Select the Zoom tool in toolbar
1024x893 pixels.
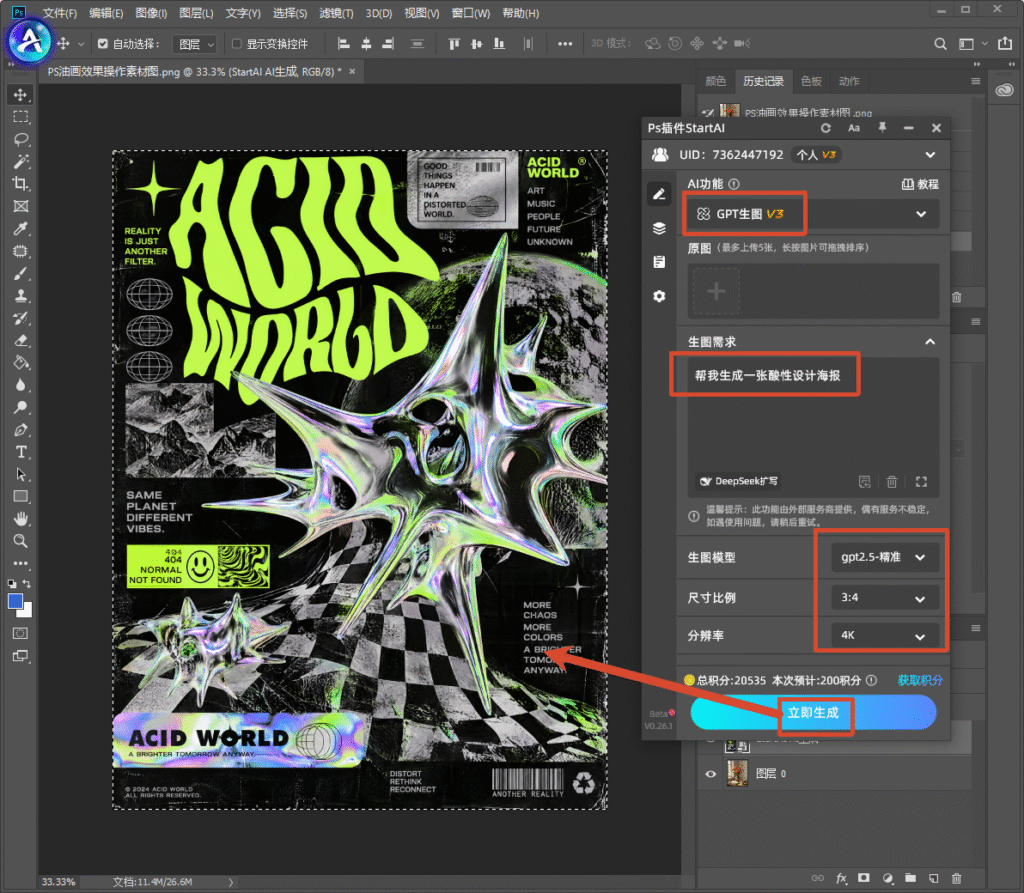tap(21, 541)
